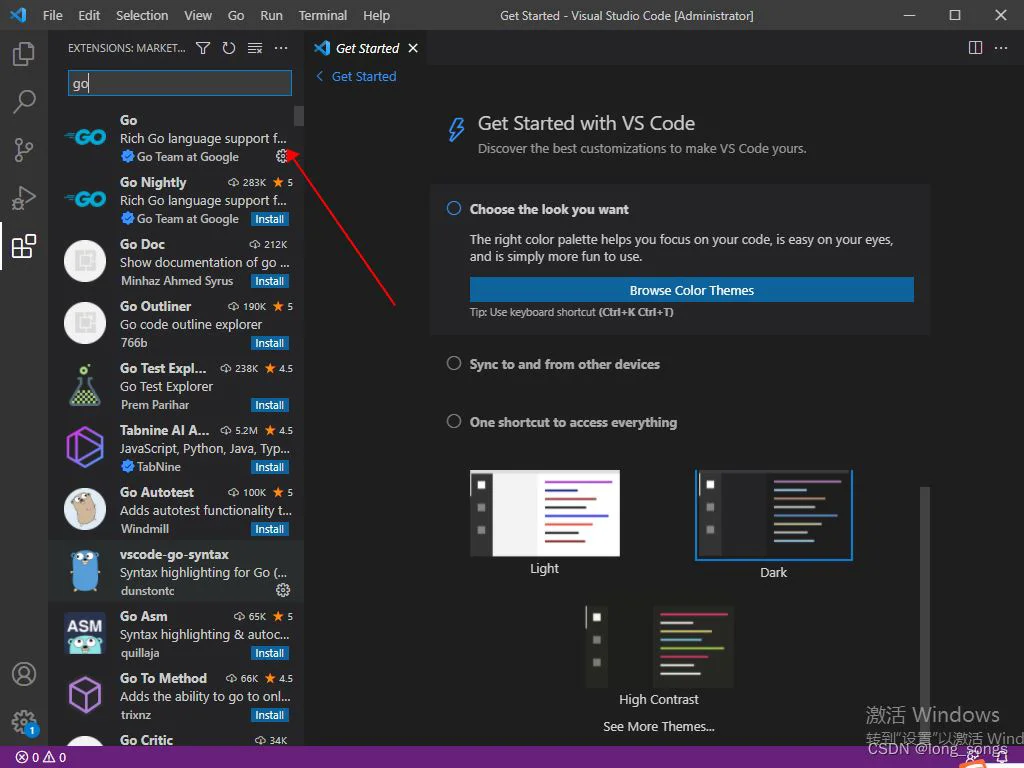The width and height of the screenshot is (1024, 768).
Task: Click the 'Go Team at Google' publisher under Go
Action: coord(187,157)
